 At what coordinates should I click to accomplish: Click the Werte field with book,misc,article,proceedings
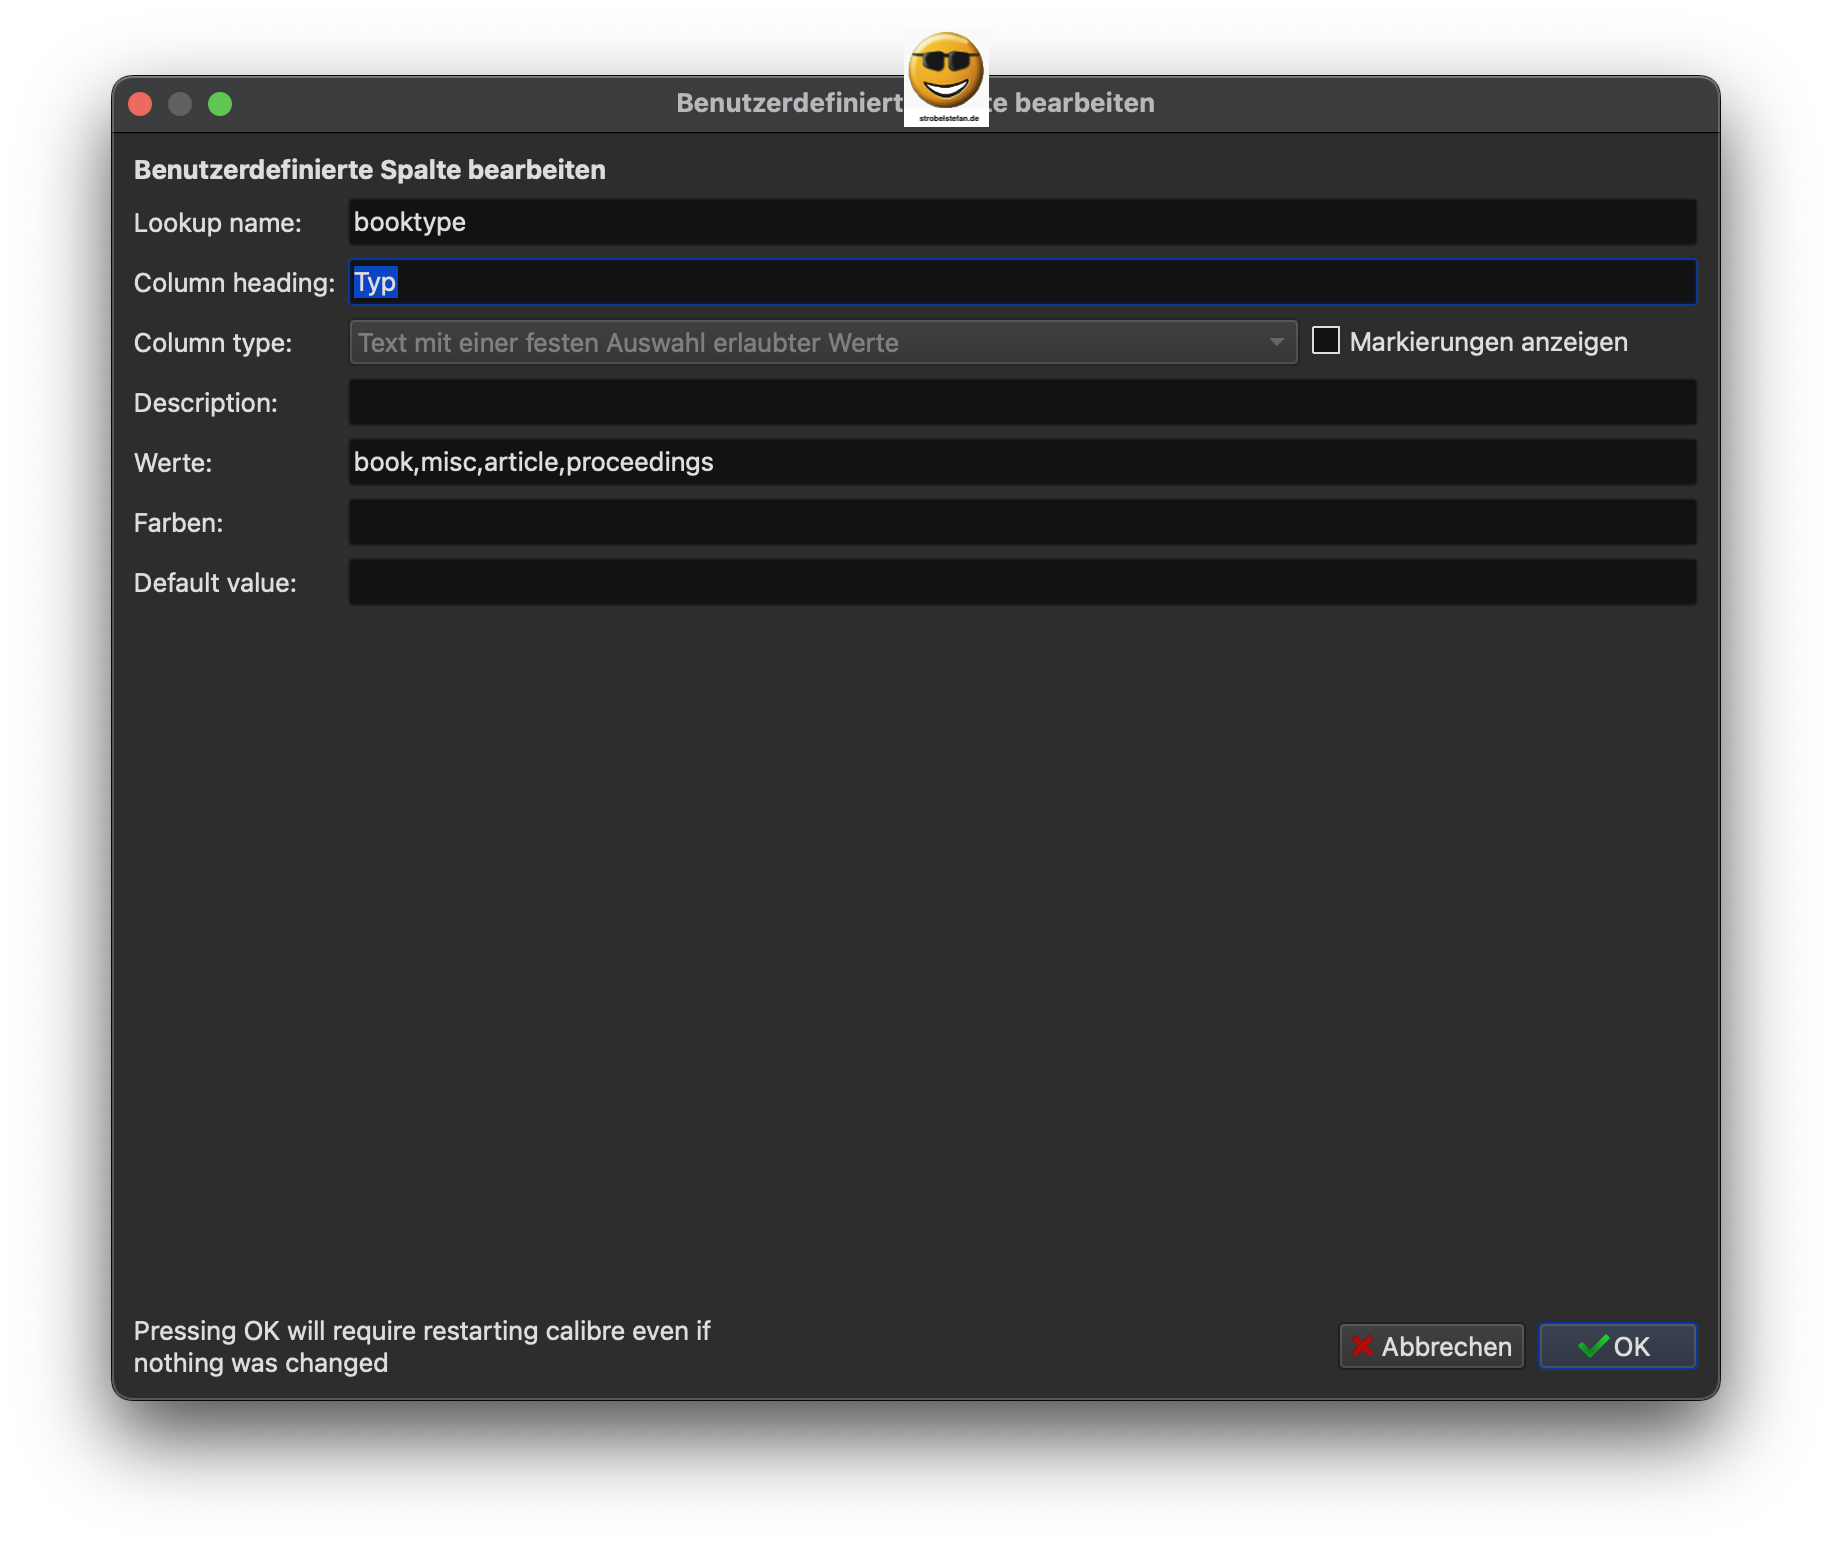[x=1020, y=462]
